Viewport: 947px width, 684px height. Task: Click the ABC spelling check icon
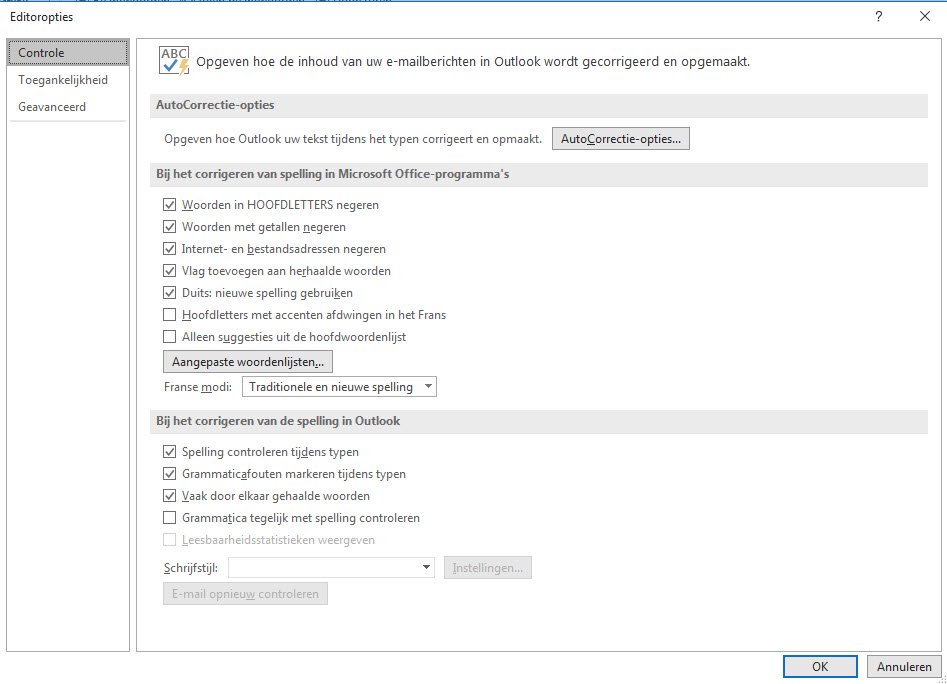coord(174,61)
